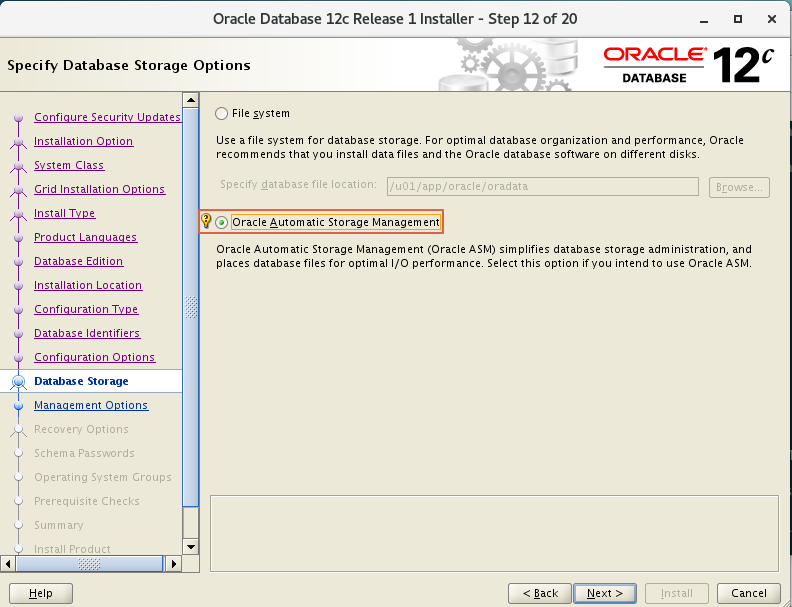This screenshot has height=607, width=792.
Task: Click the database file location input field
Action: pyautogui.click(x=542, y=186)
